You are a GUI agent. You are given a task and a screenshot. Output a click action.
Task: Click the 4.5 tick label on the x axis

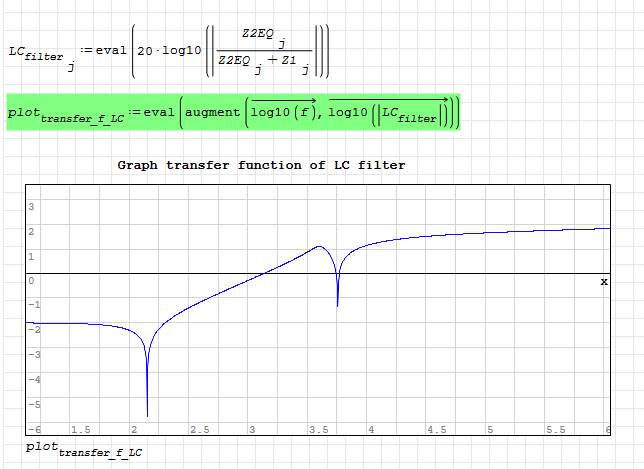pyautogui.click(x=436, y=429)
